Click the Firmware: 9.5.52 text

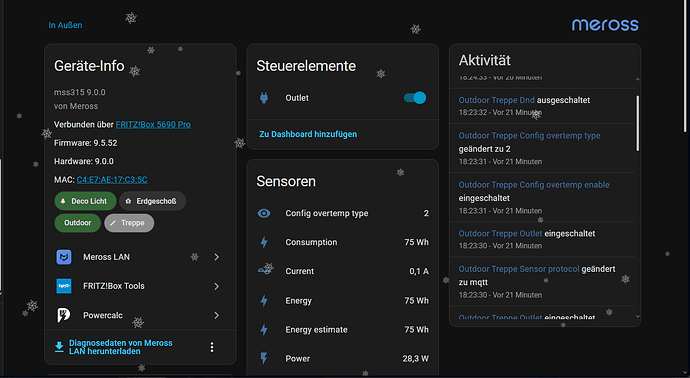(85, 143)
